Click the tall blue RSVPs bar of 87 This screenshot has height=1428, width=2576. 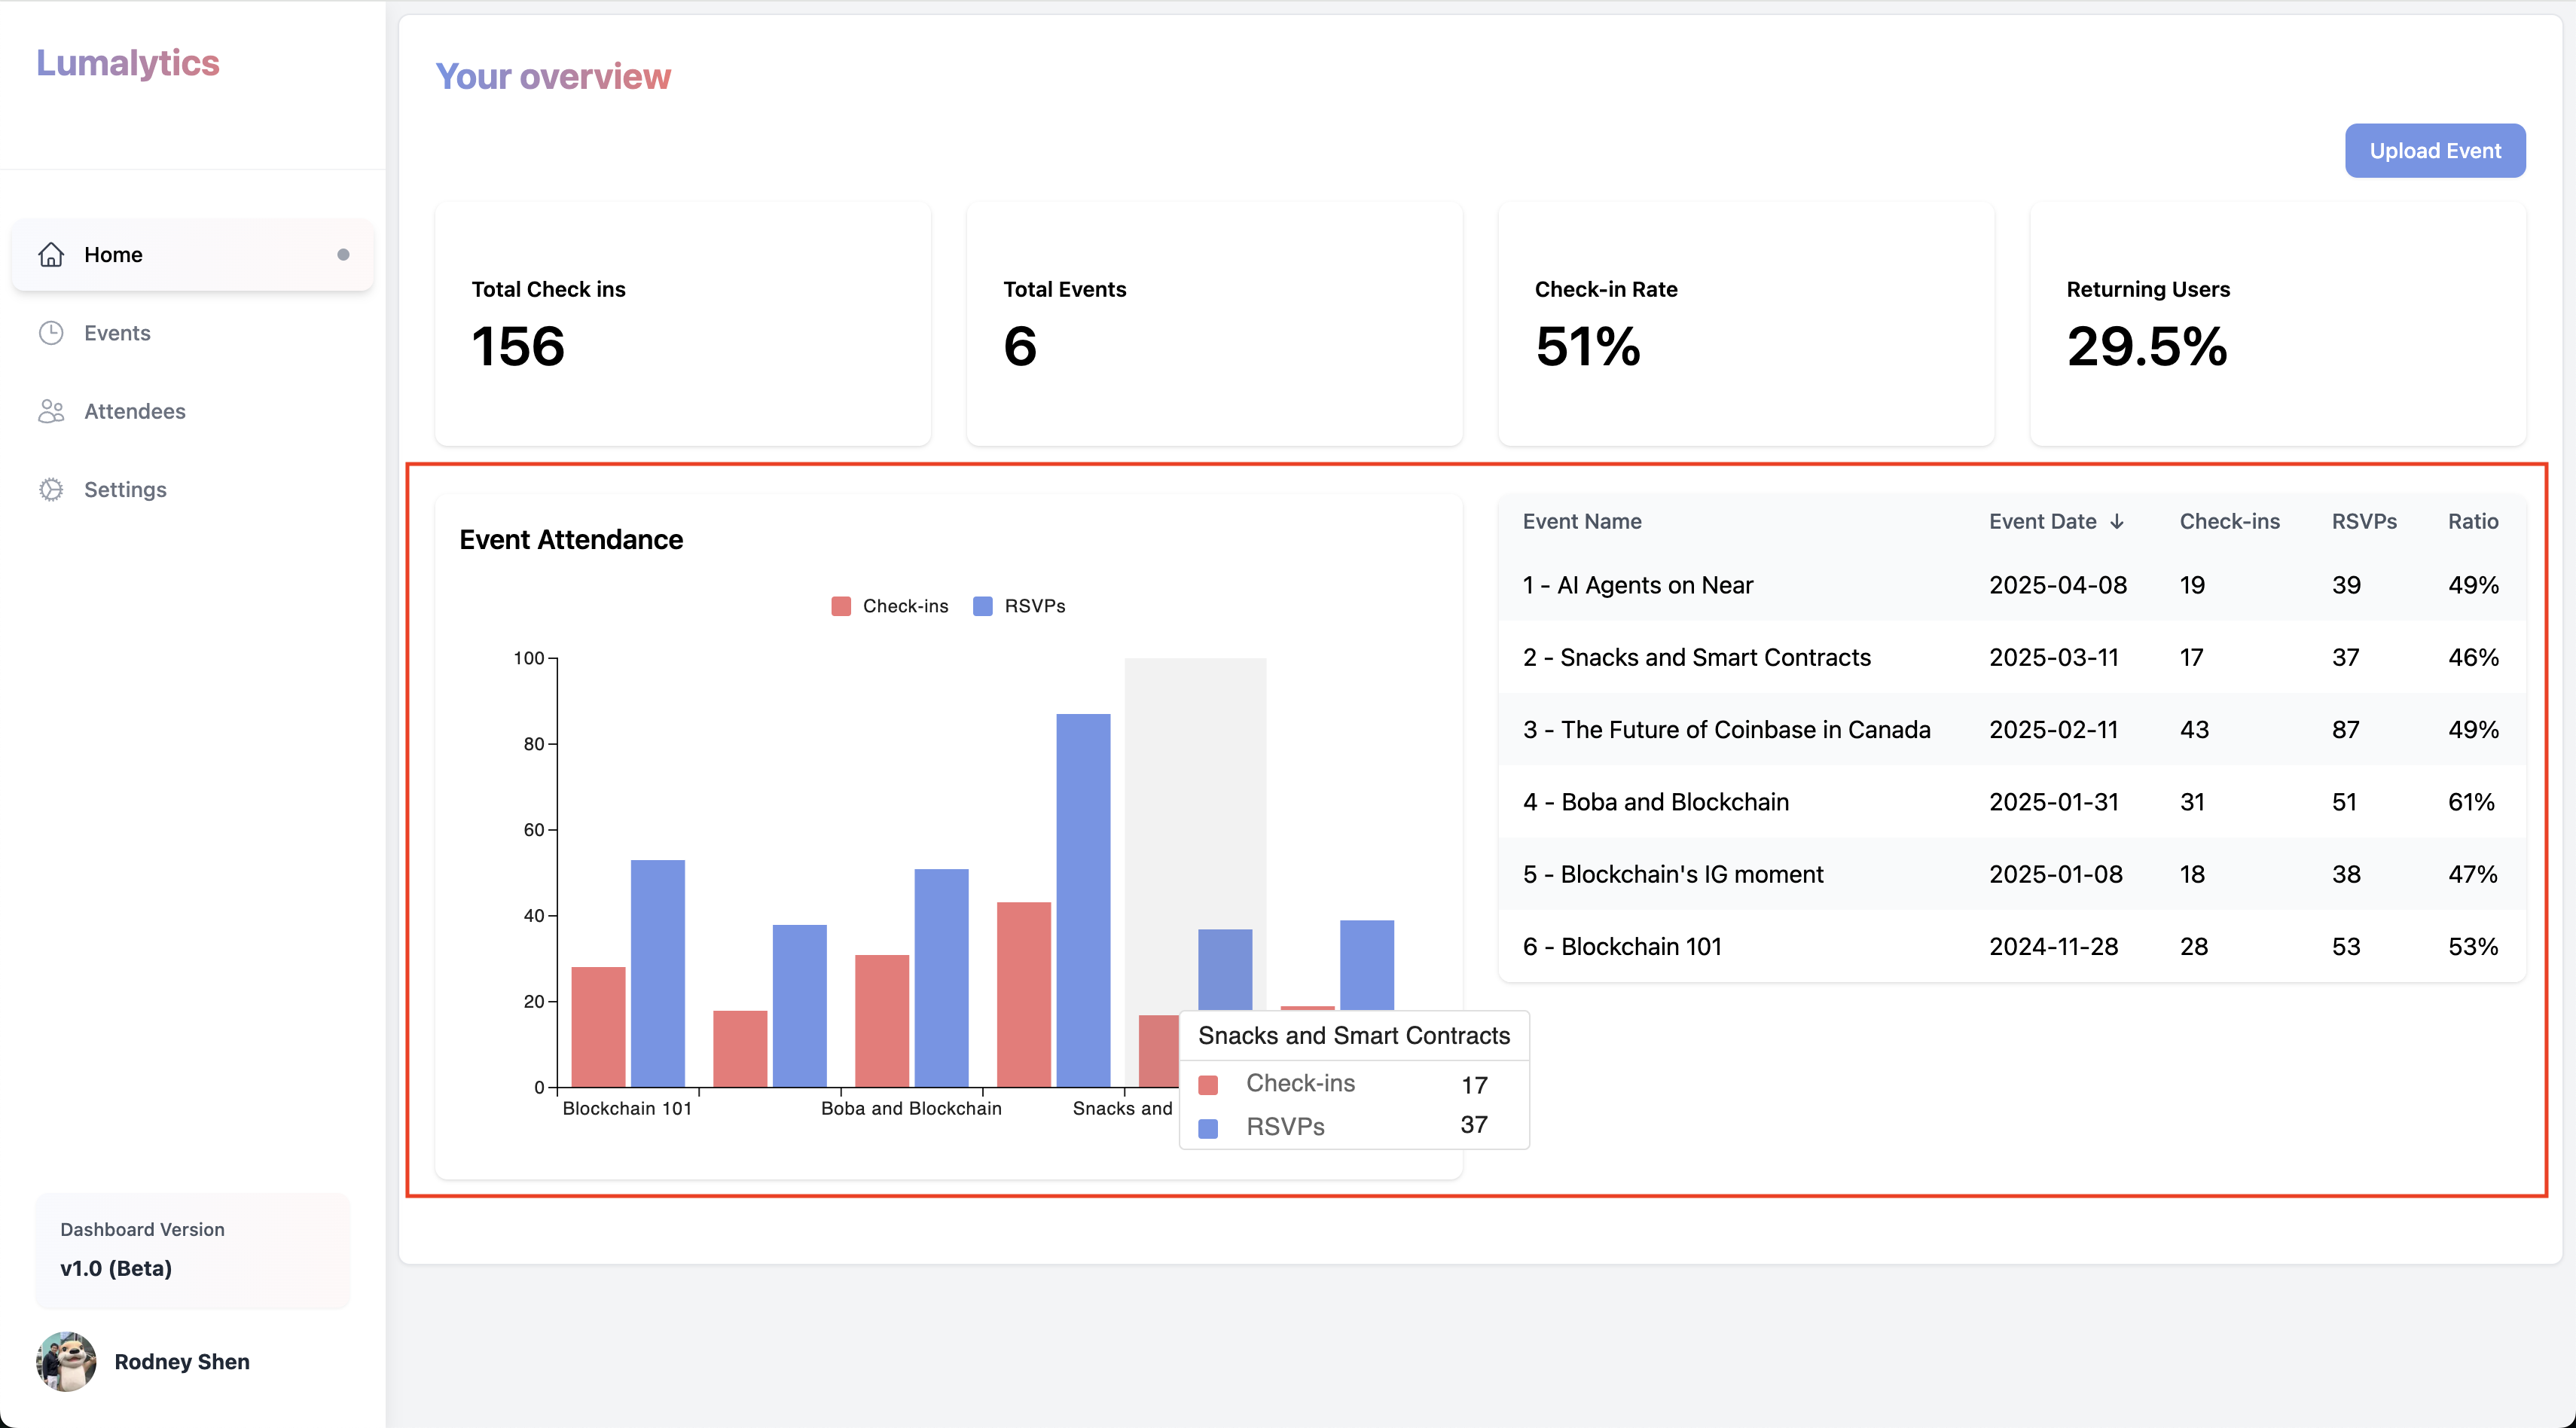point(1083,900)
